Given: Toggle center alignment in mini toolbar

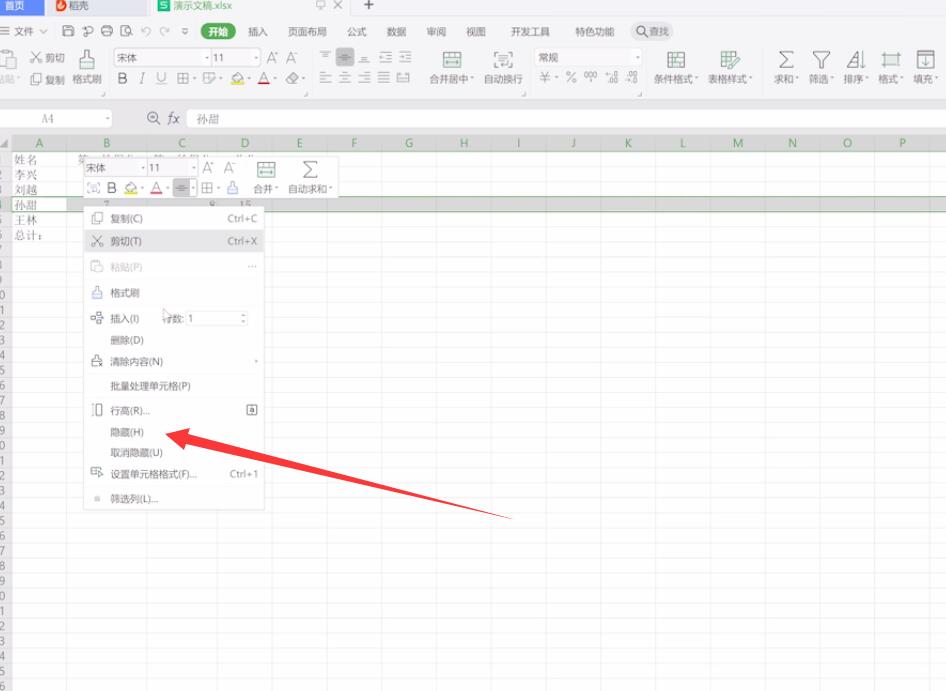Looking at the screenshot, I should tap(182, 188).
